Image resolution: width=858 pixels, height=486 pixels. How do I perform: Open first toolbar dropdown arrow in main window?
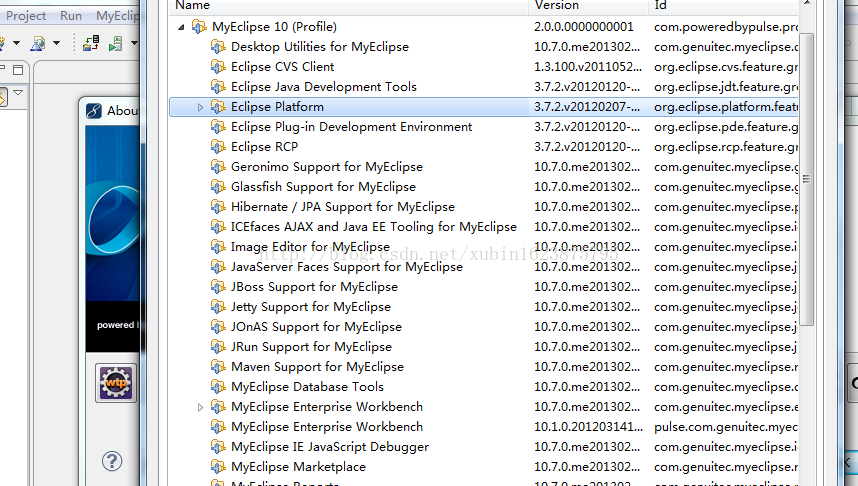[x=16, y=43]
